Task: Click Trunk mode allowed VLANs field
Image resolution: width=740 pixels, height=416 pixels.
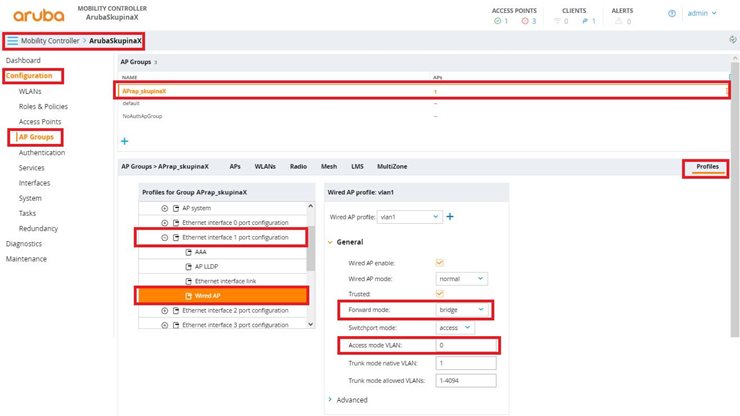Action: [466, 381]
